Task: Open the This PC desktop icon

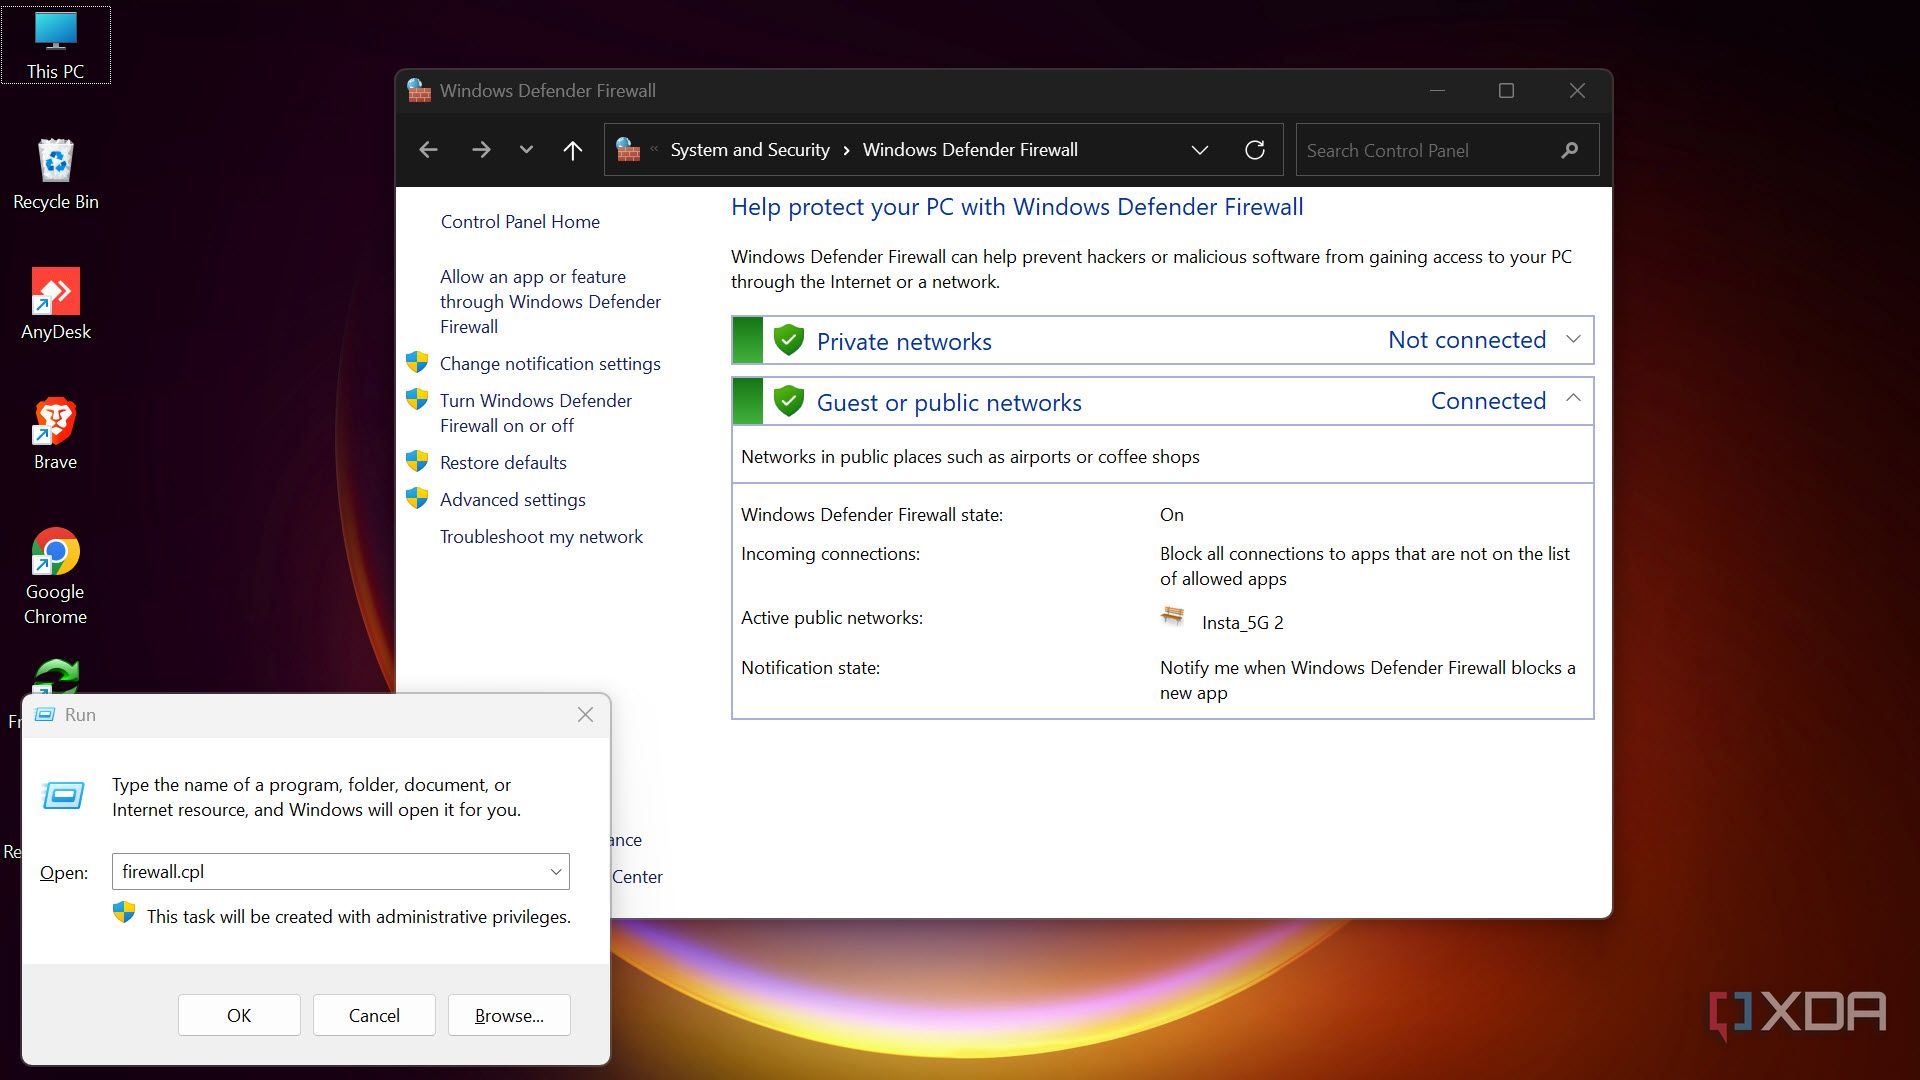Action: (55, 45)
